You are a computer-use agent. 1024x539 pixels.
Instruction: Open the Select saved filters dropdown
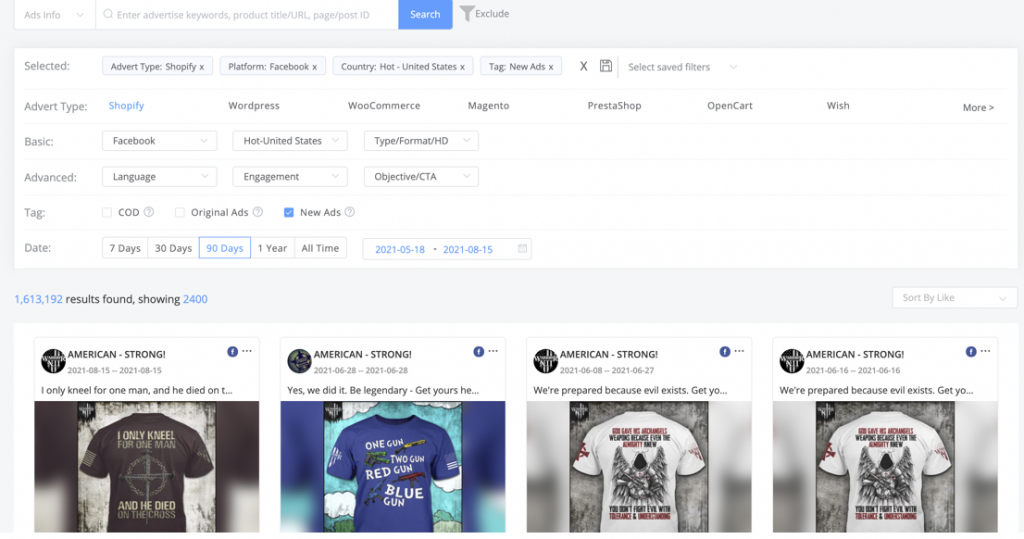point(682,67)
